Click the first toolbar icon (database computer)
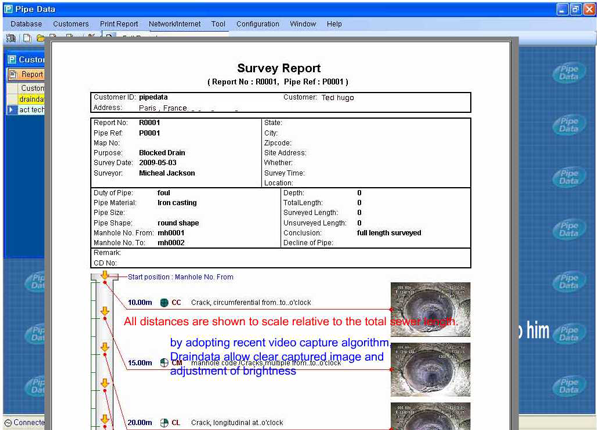597x430 pixels. [x=11, y=38]
